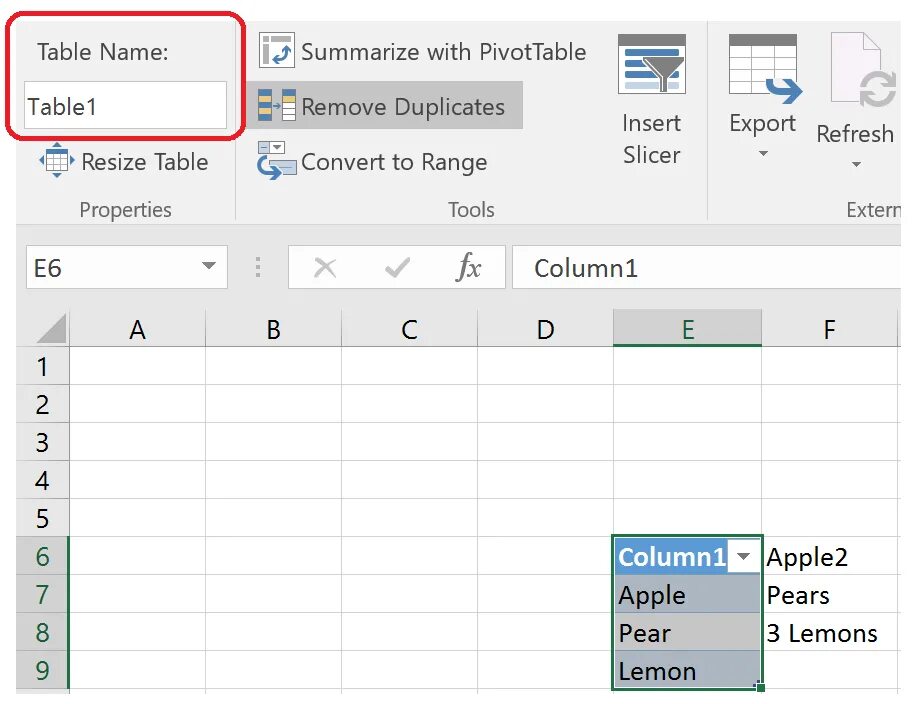Click the Export table icon
Viewport: 912px width, 704px height.
pos(763,68)
